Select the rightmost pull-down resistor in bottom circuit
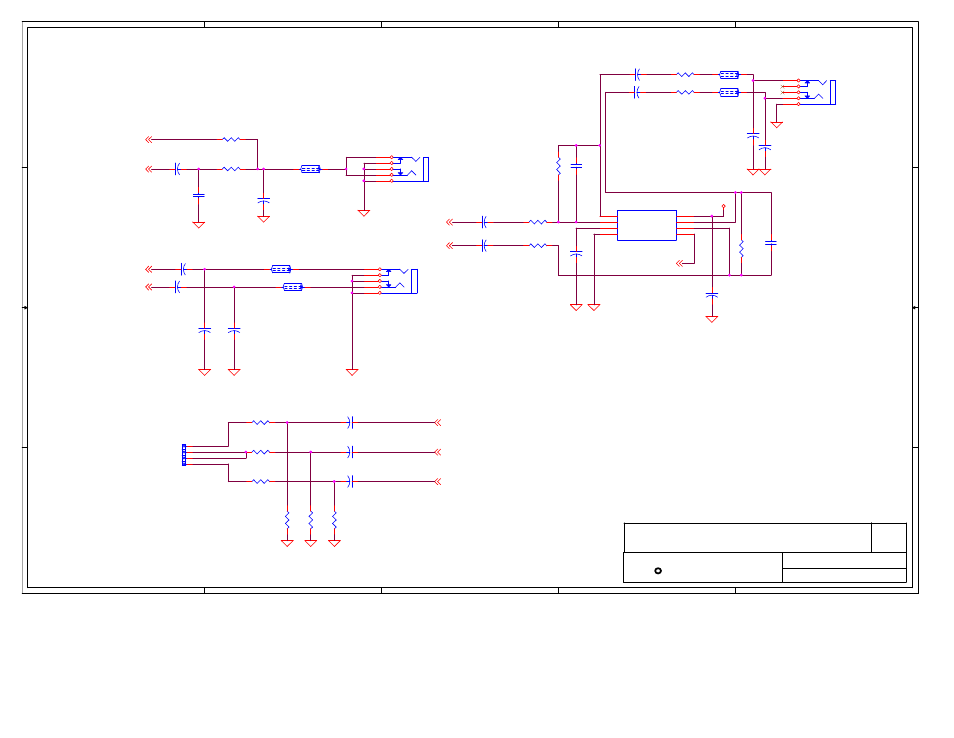This screenshot has height=738, width=954. [334, 520]
